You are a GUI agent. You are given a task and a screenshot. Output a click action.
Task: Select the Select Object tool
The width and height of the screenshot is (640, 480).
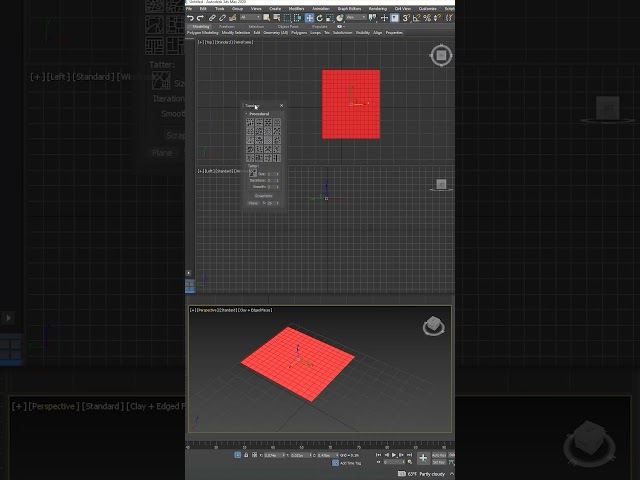click(267, 18)
